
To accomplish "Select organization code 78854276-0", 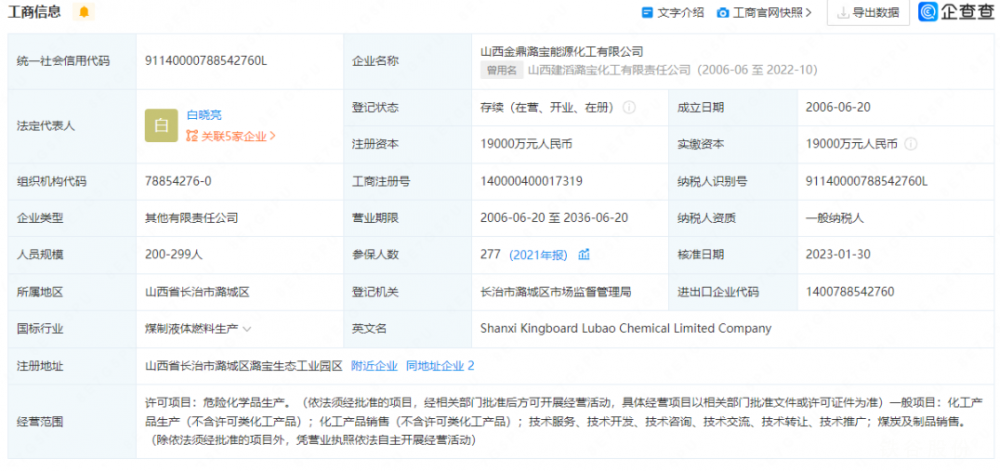I will [178, 181].
